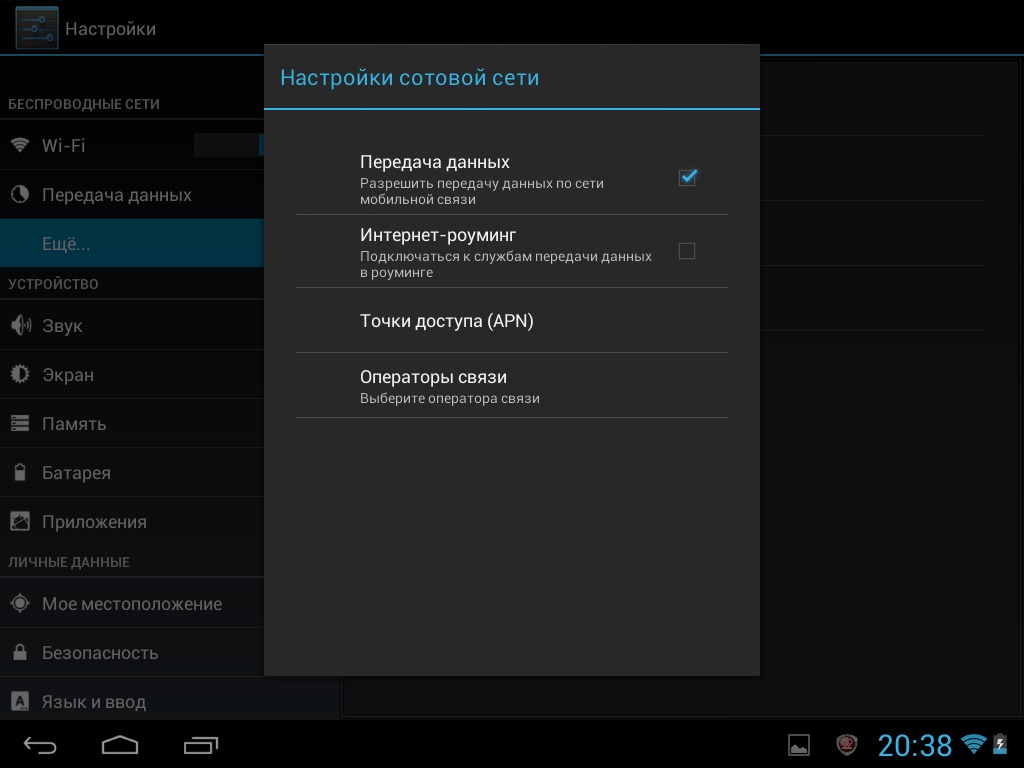
Task: Tap the Звук speaker icon
Action: [20, 326]
